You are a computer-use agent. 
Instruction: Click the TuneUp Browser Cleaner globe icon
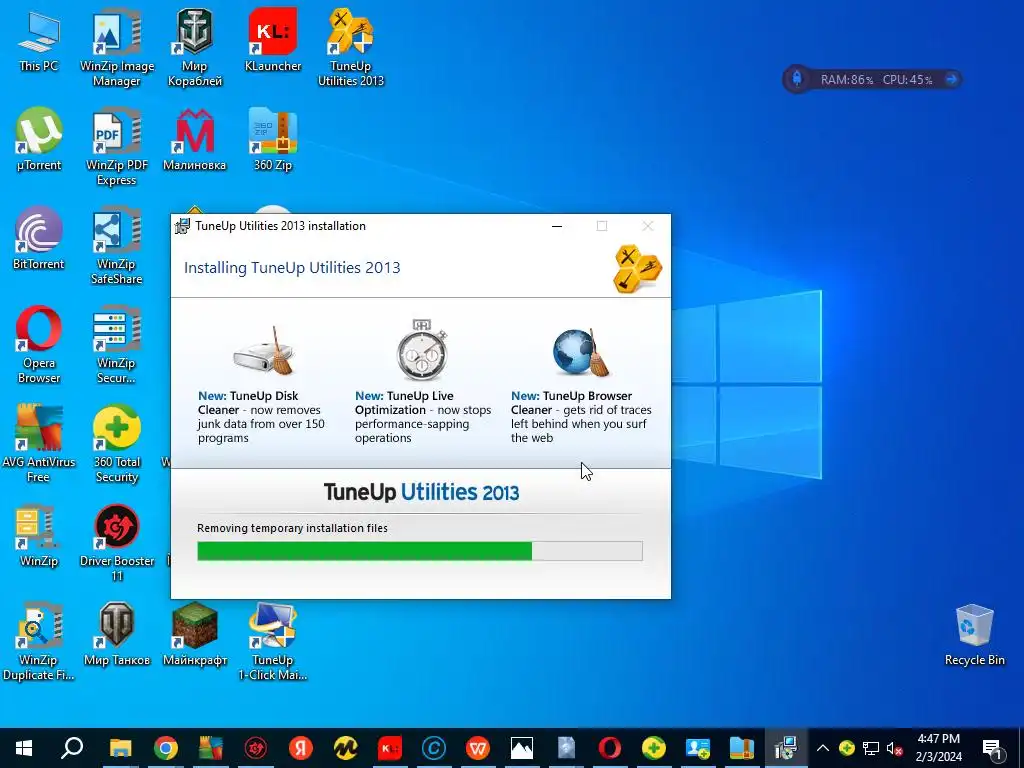click(581, 353)
